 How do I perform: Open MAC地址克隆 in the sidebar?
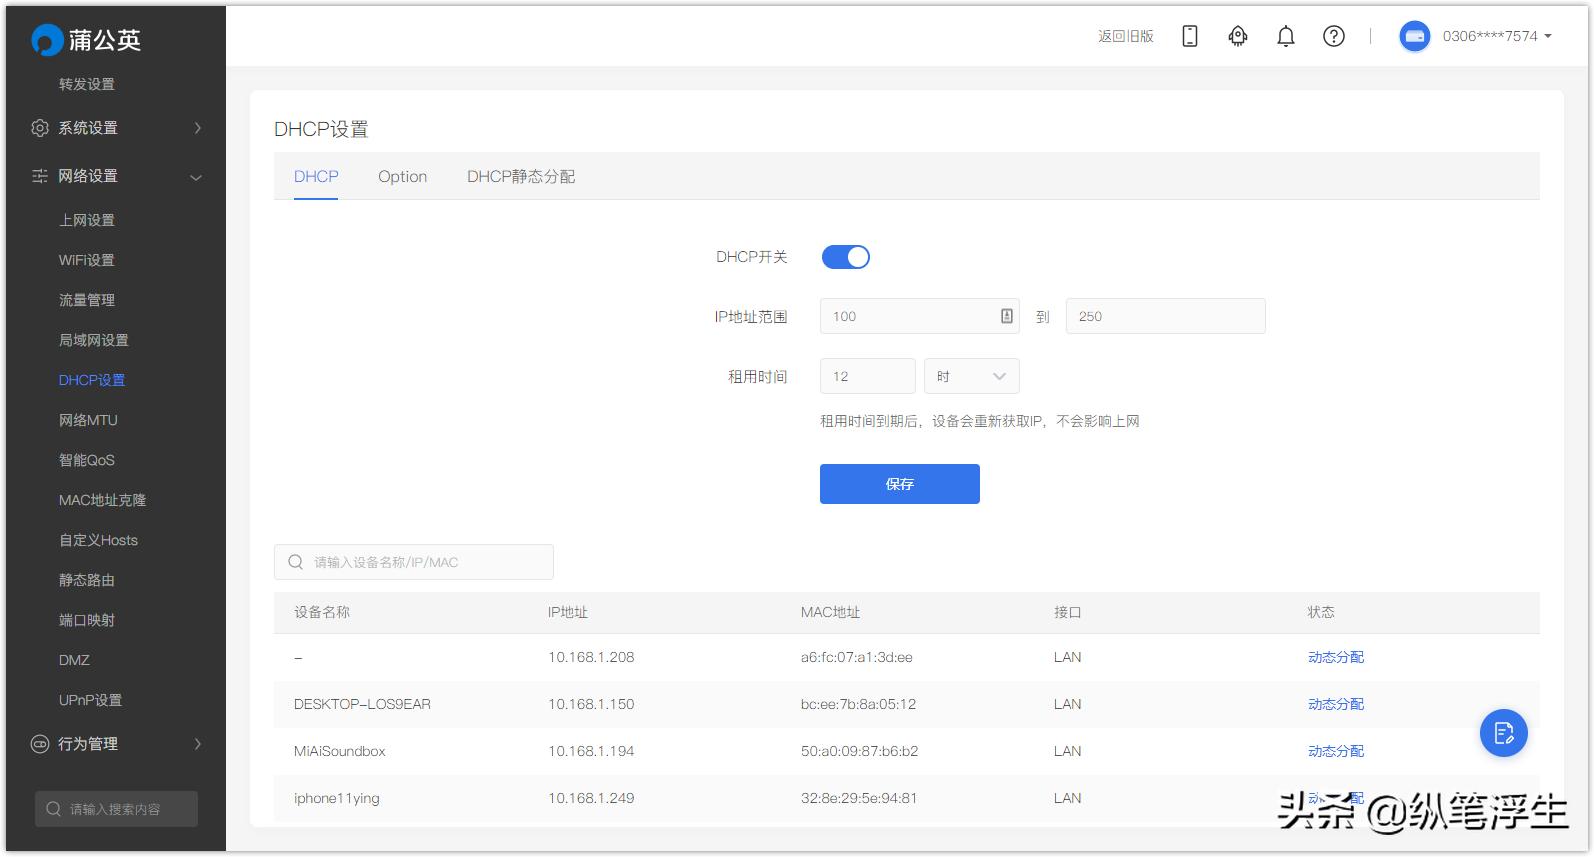[102, 500]
